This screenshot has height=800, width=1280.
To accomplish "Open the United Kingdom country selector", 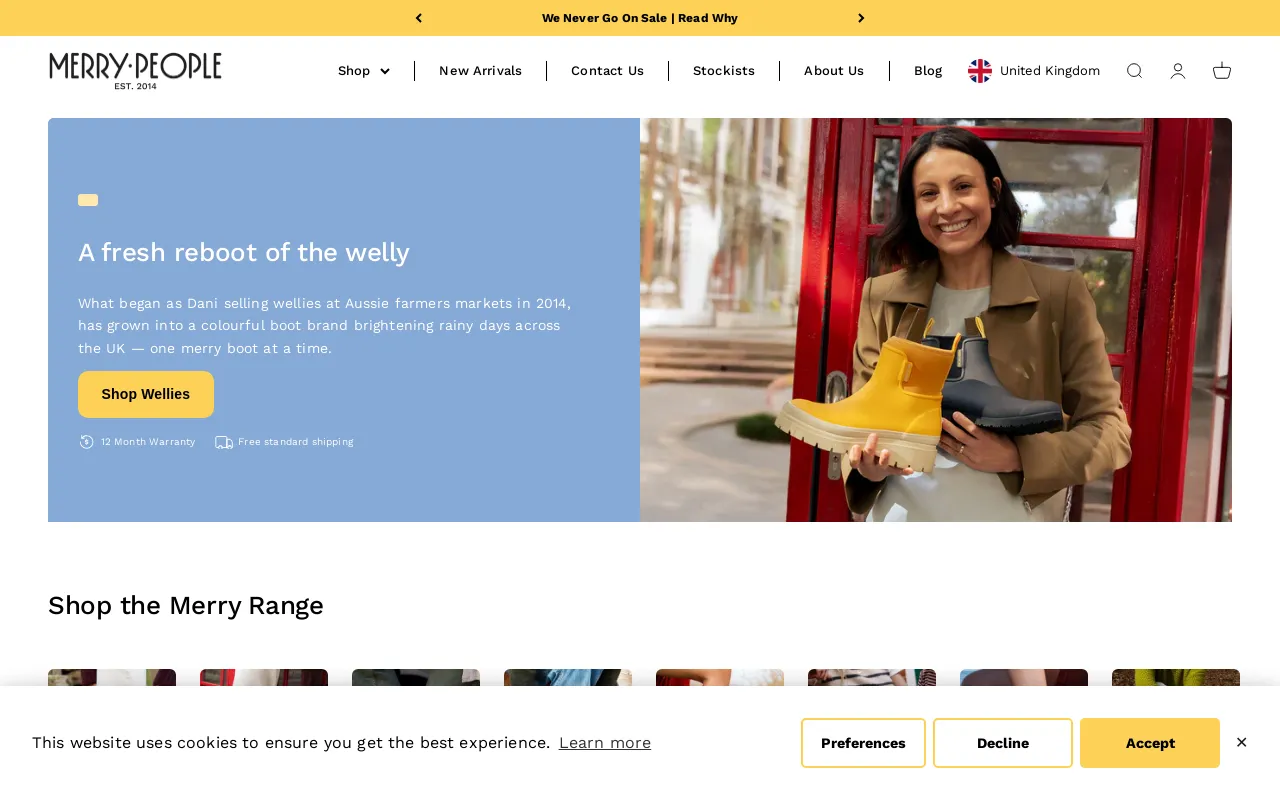I will coord(1034,71).
